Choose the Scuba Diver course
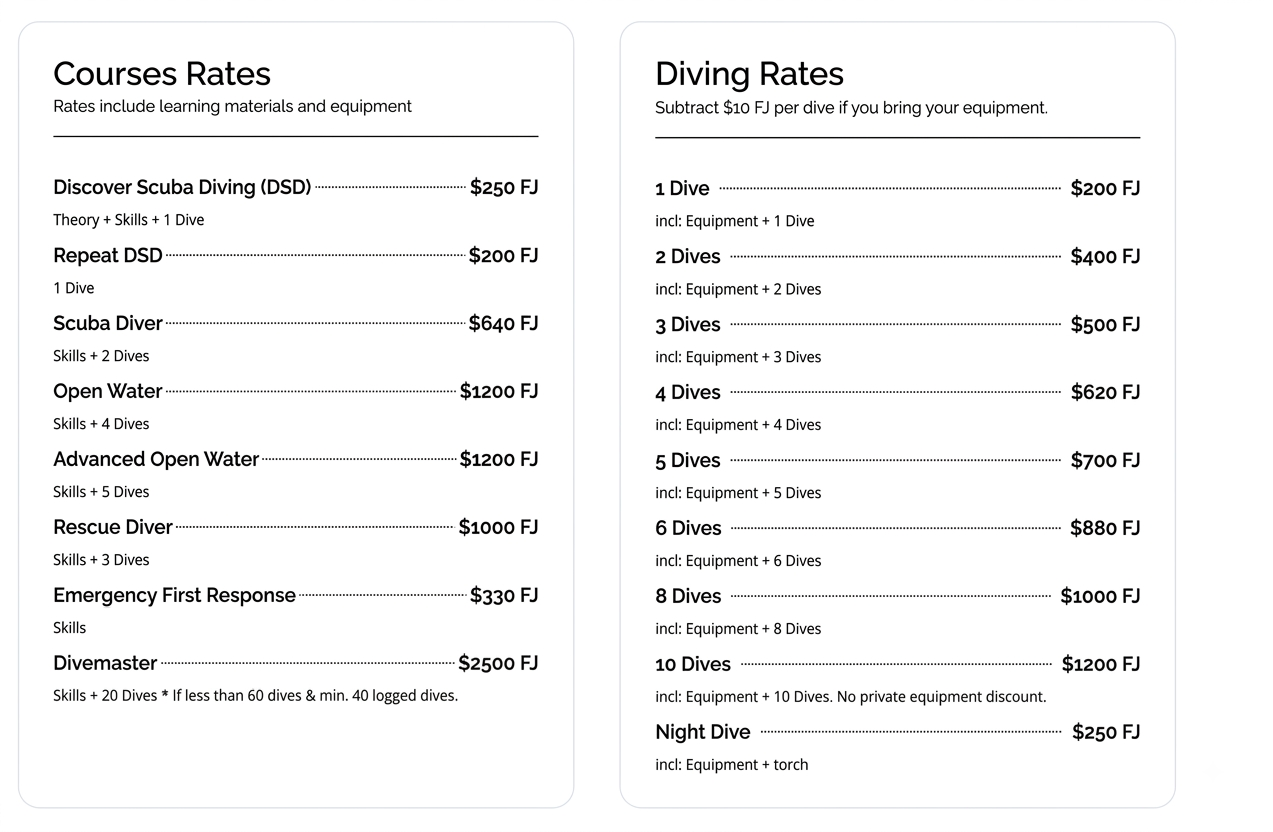This screenshot has height=832, width=1273. click(x=108, y=323)
